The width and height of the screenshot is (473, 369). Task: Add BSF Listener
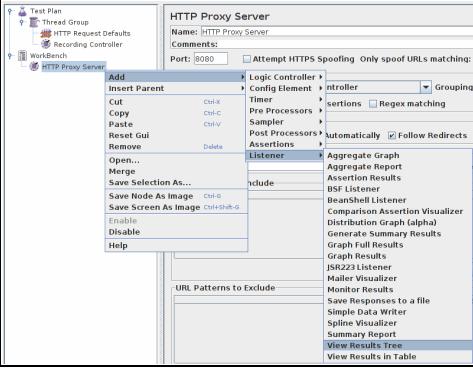pos(398,189)
